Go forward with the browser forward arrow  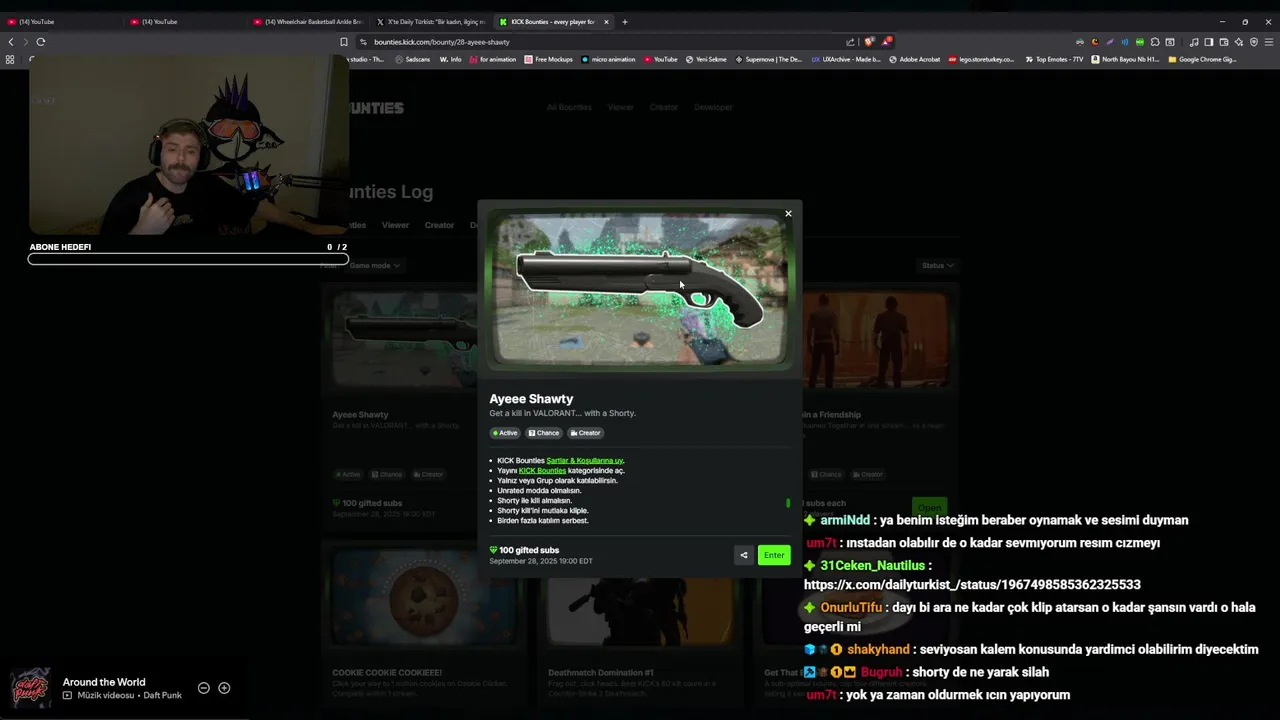(25, 42)
